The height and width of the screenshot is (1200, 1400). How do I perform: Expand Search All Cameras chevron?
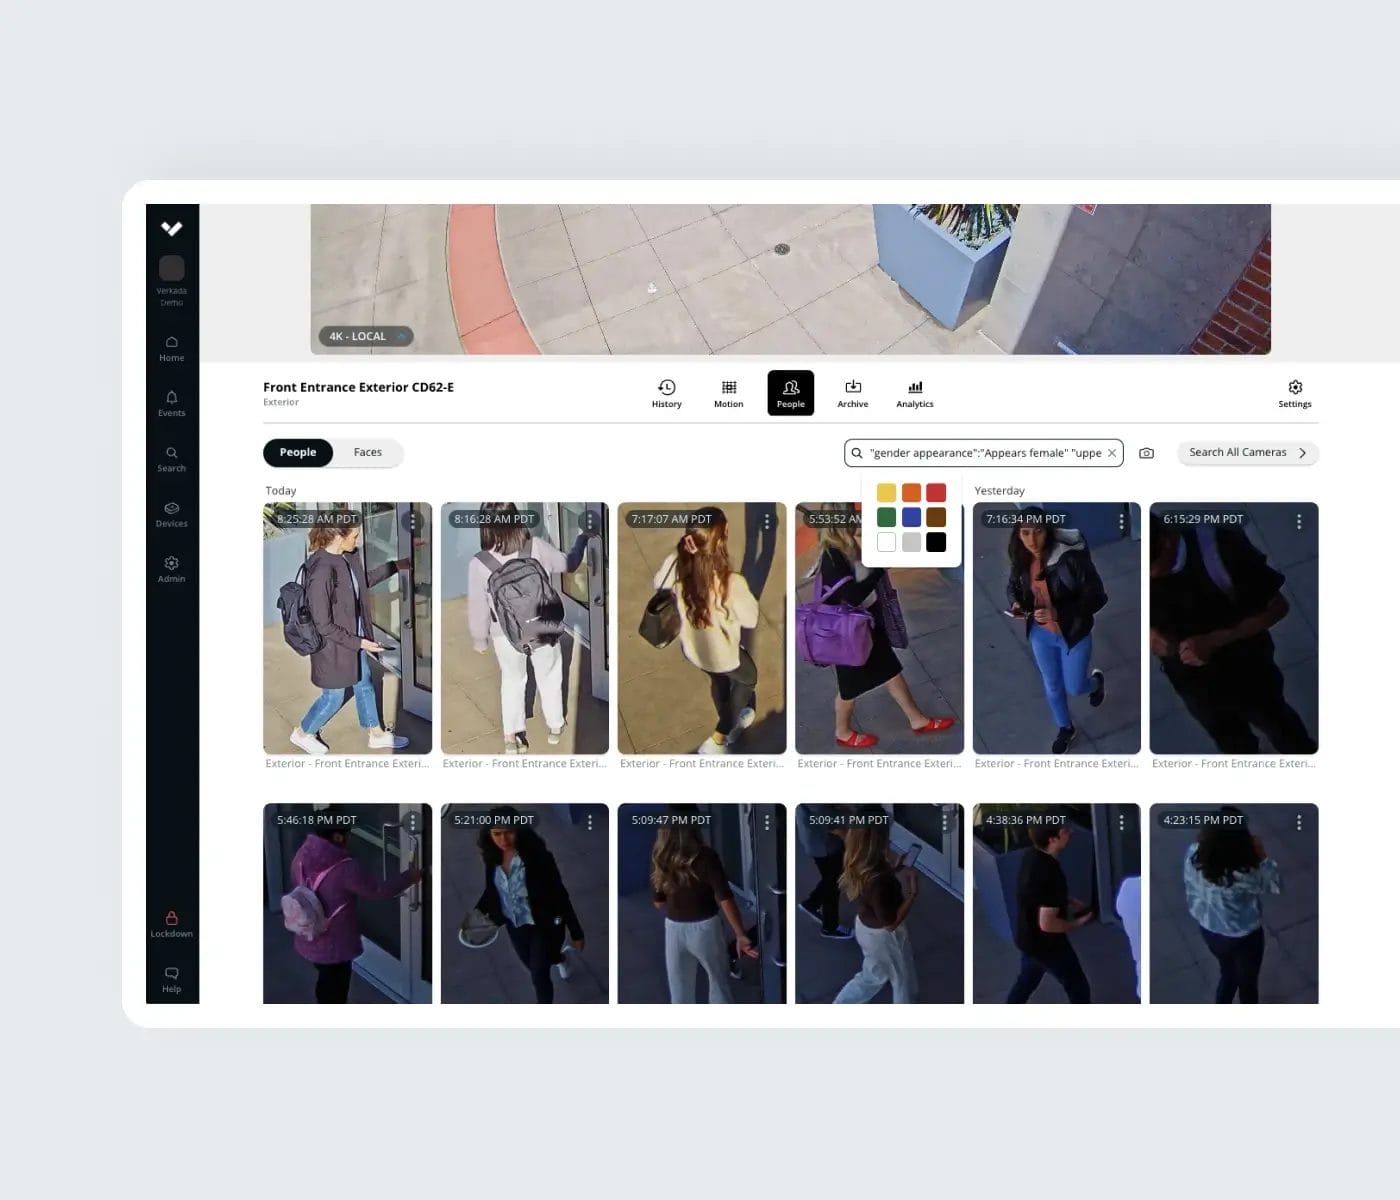[x=1303, y=452]
